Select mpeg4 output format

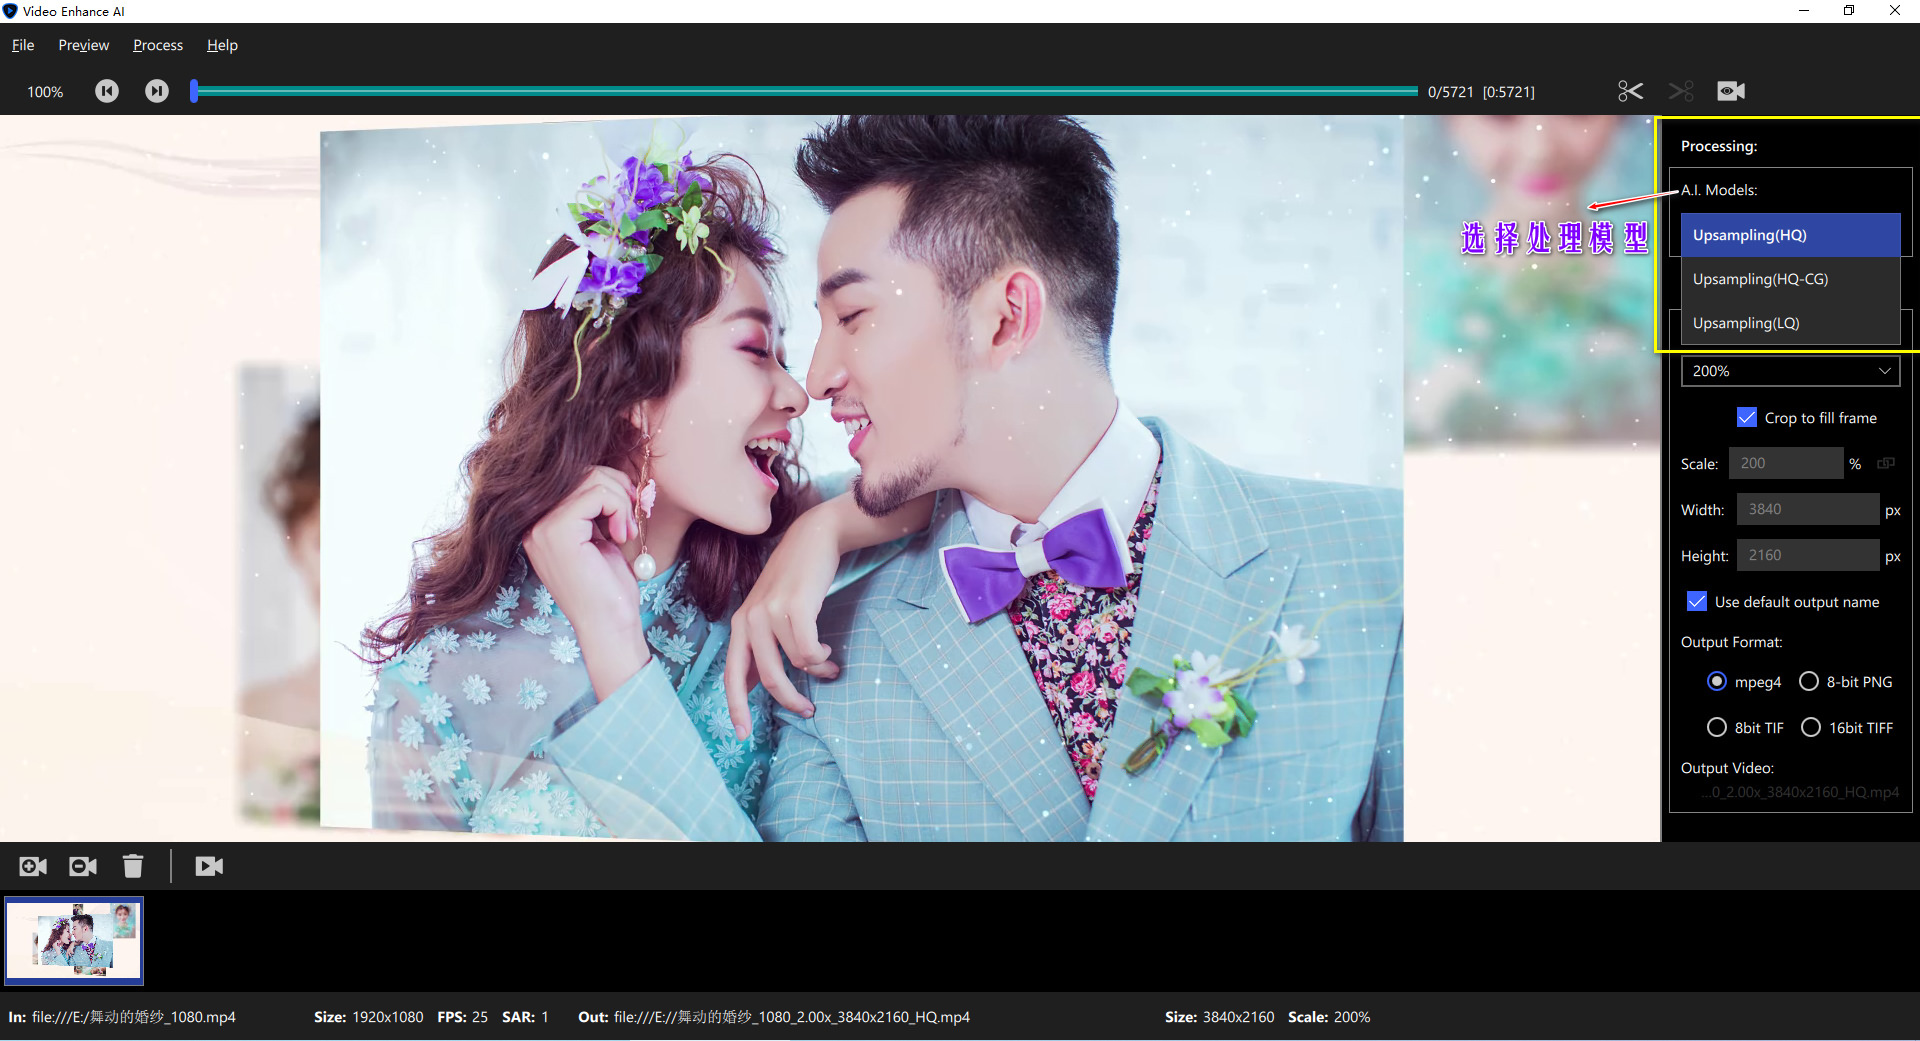coord(1717,681)
